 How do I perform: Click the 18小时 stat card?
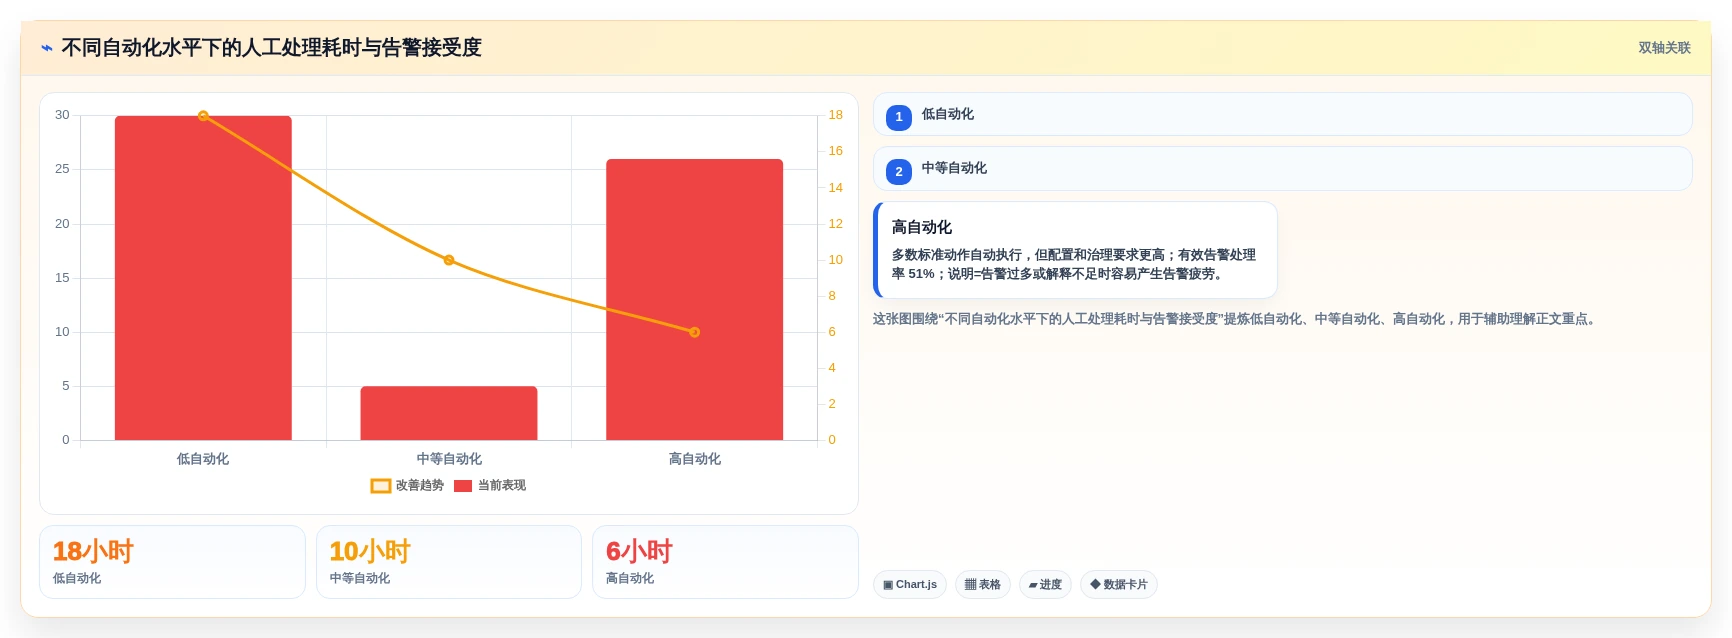tap(172, 562)
